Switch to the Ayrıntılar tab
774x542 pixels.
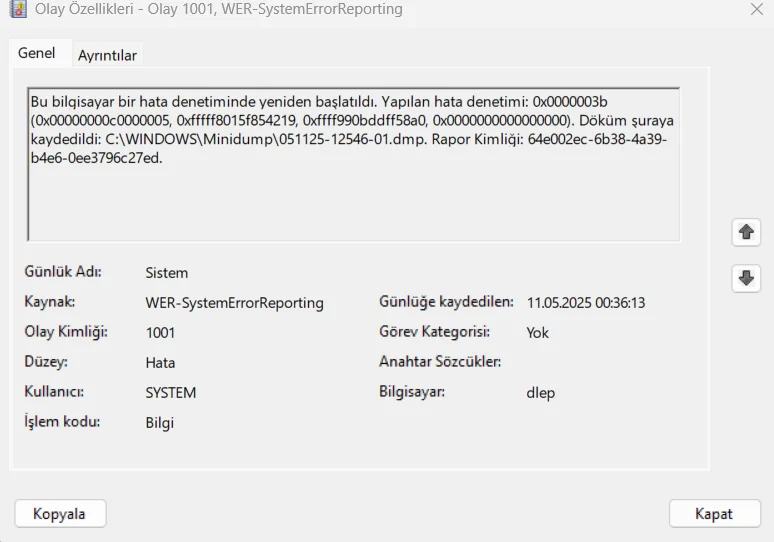click(107, 55)
